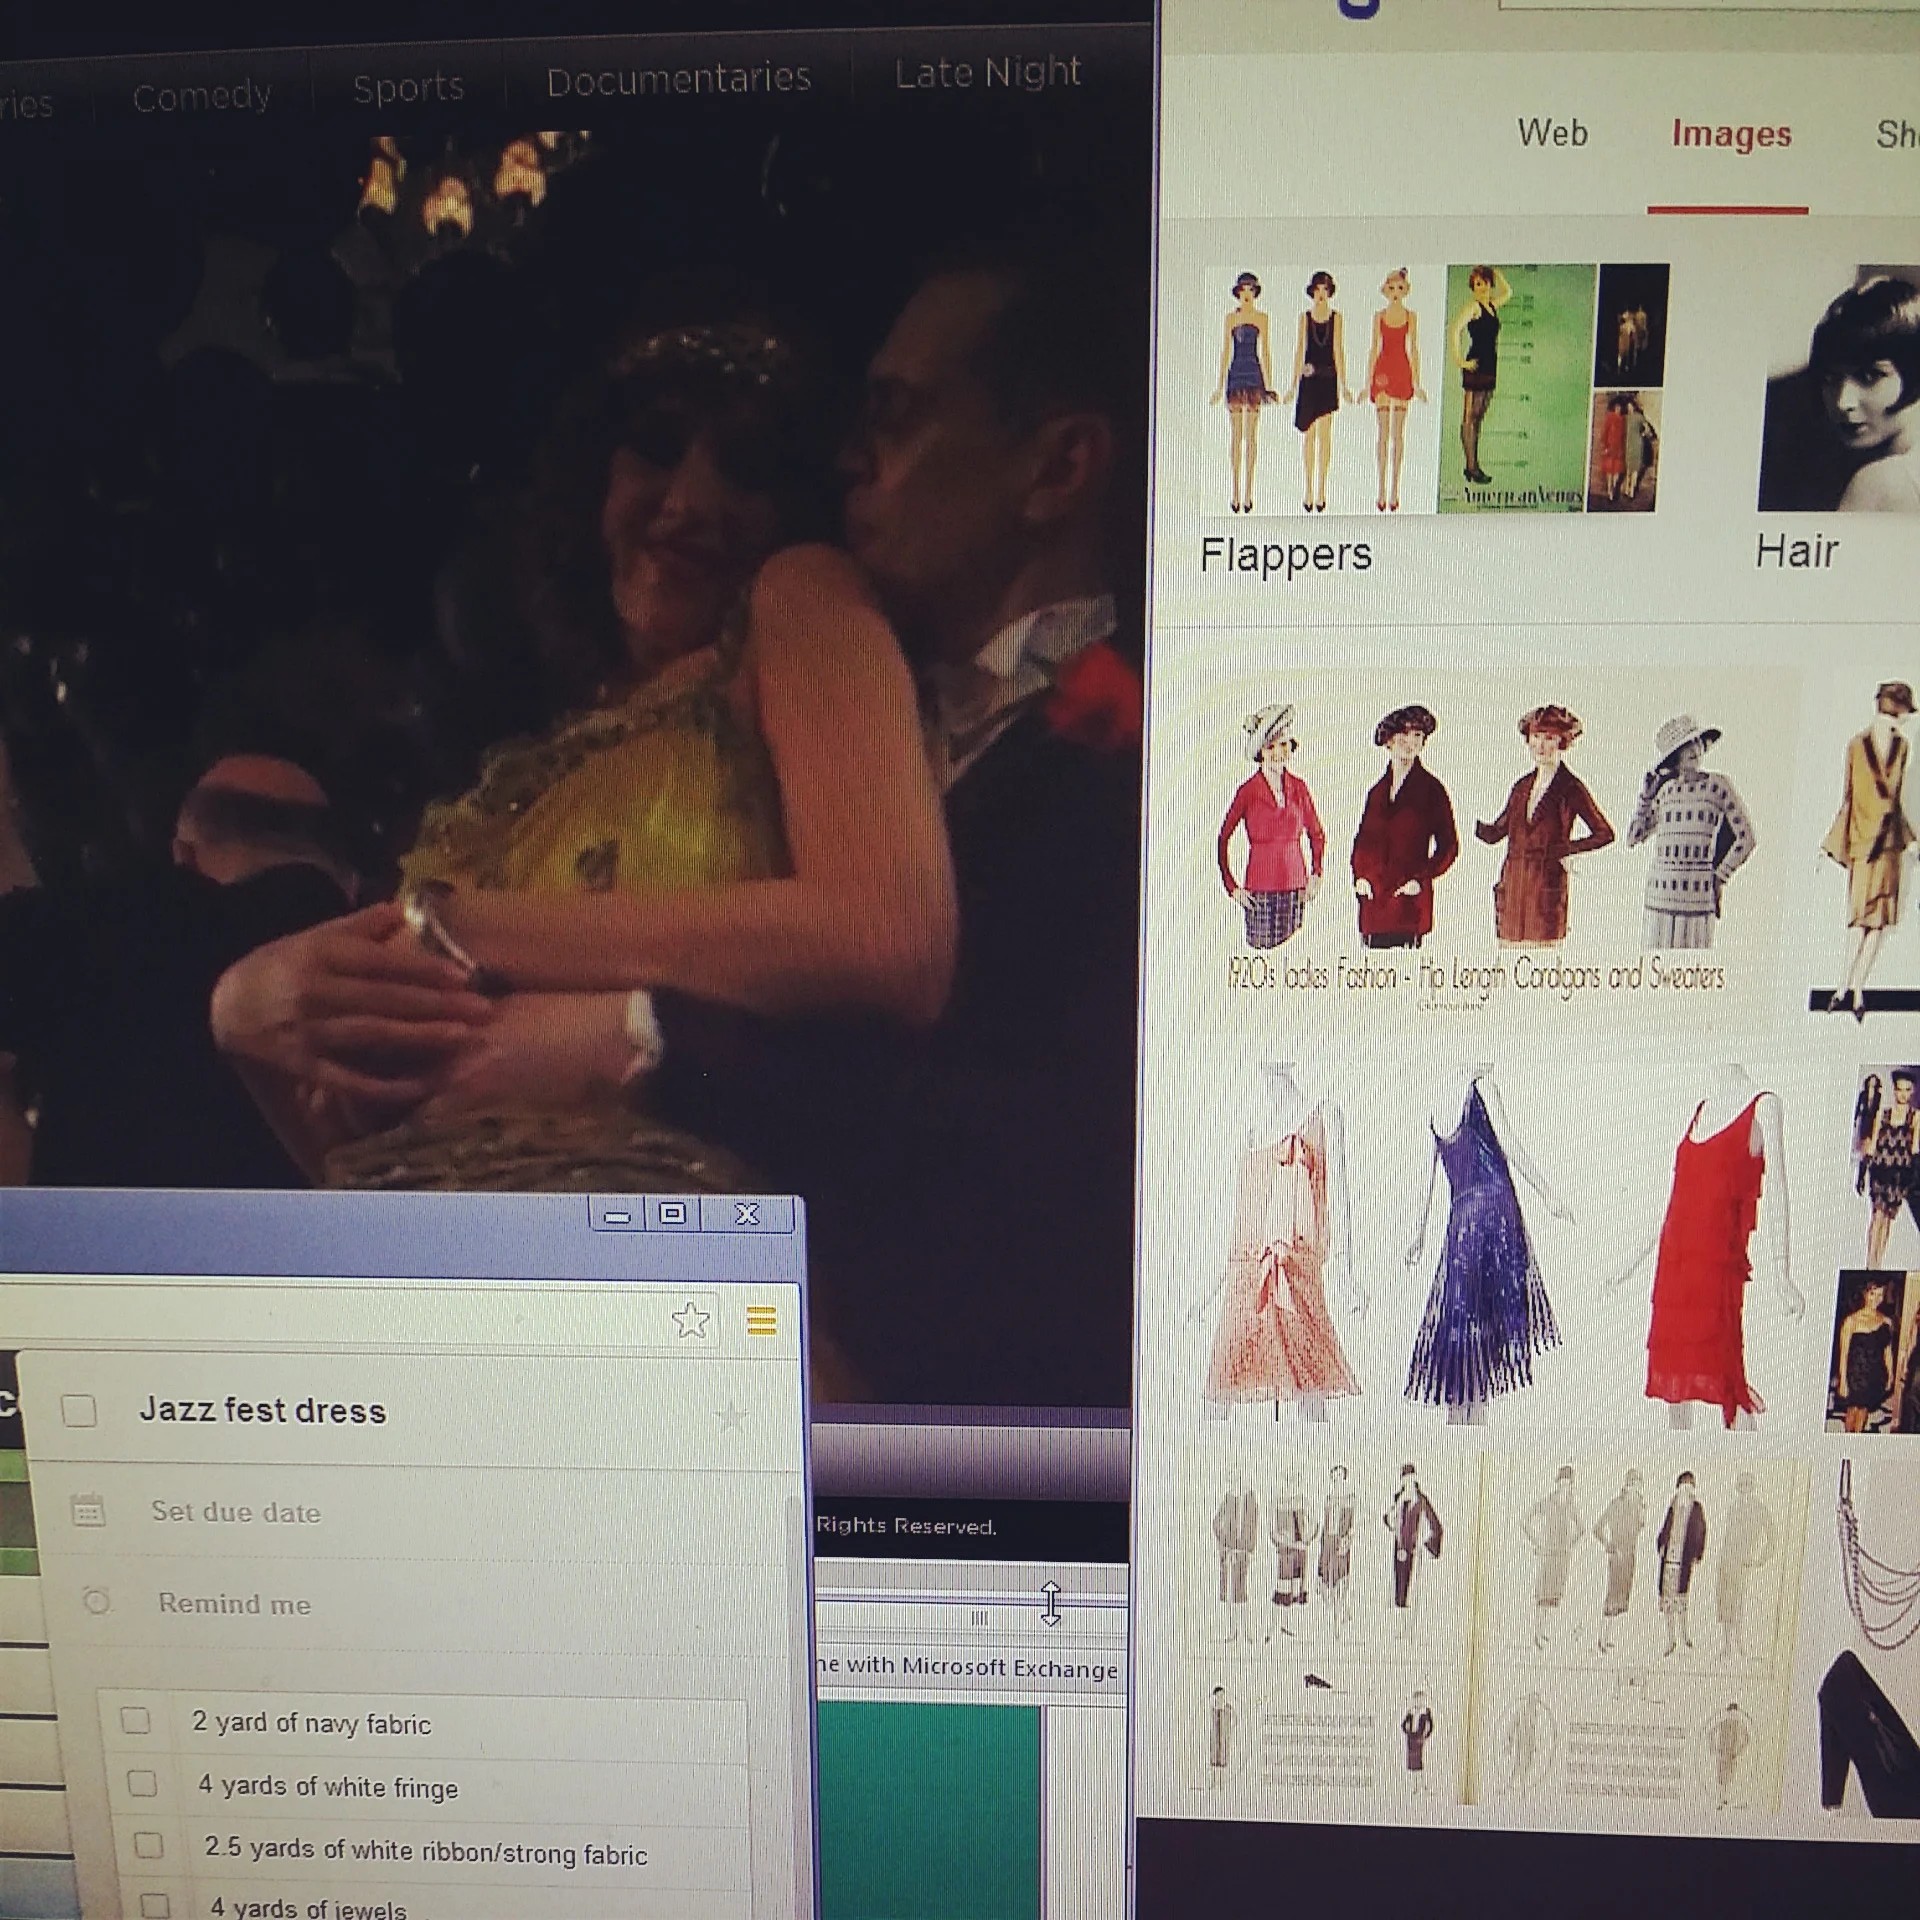Check the 2 yard of navy fabric subtask

[x=136, y=1720]
